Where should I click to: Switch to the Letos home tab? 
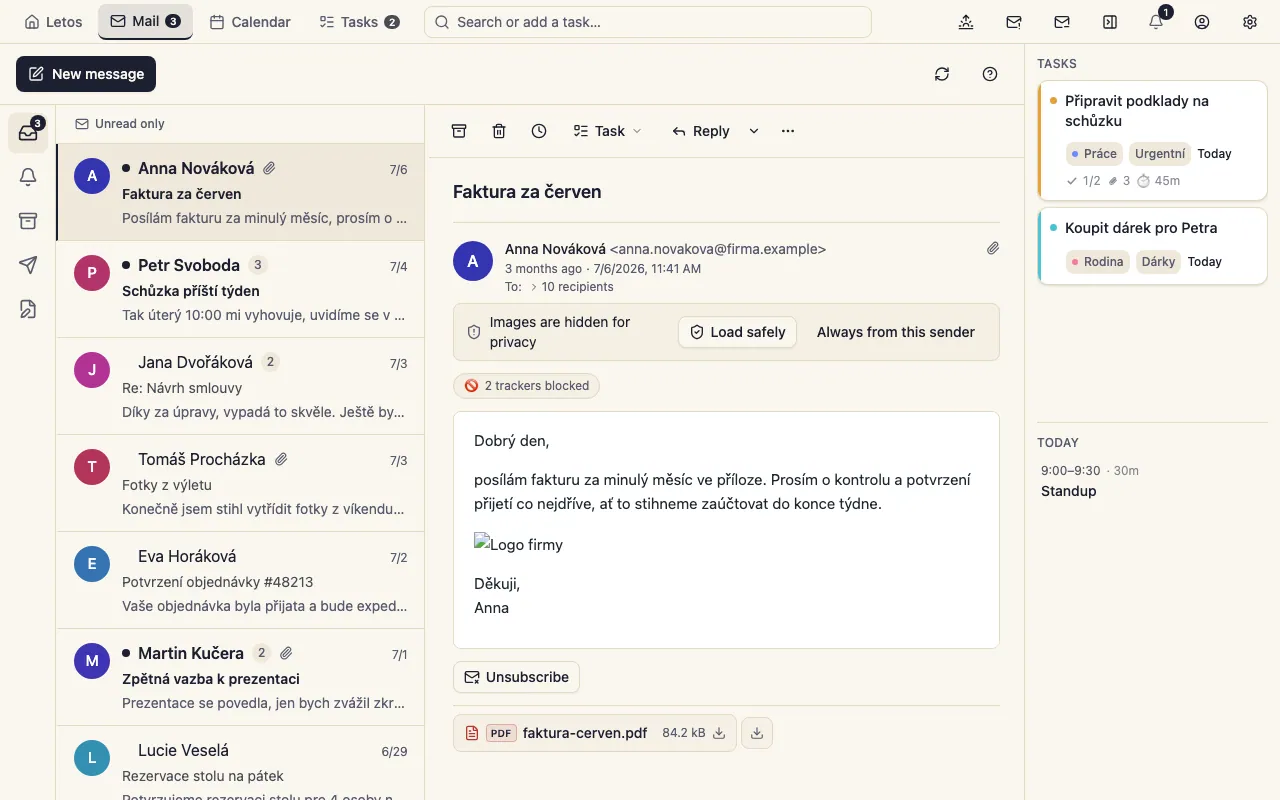coord(53,22)
